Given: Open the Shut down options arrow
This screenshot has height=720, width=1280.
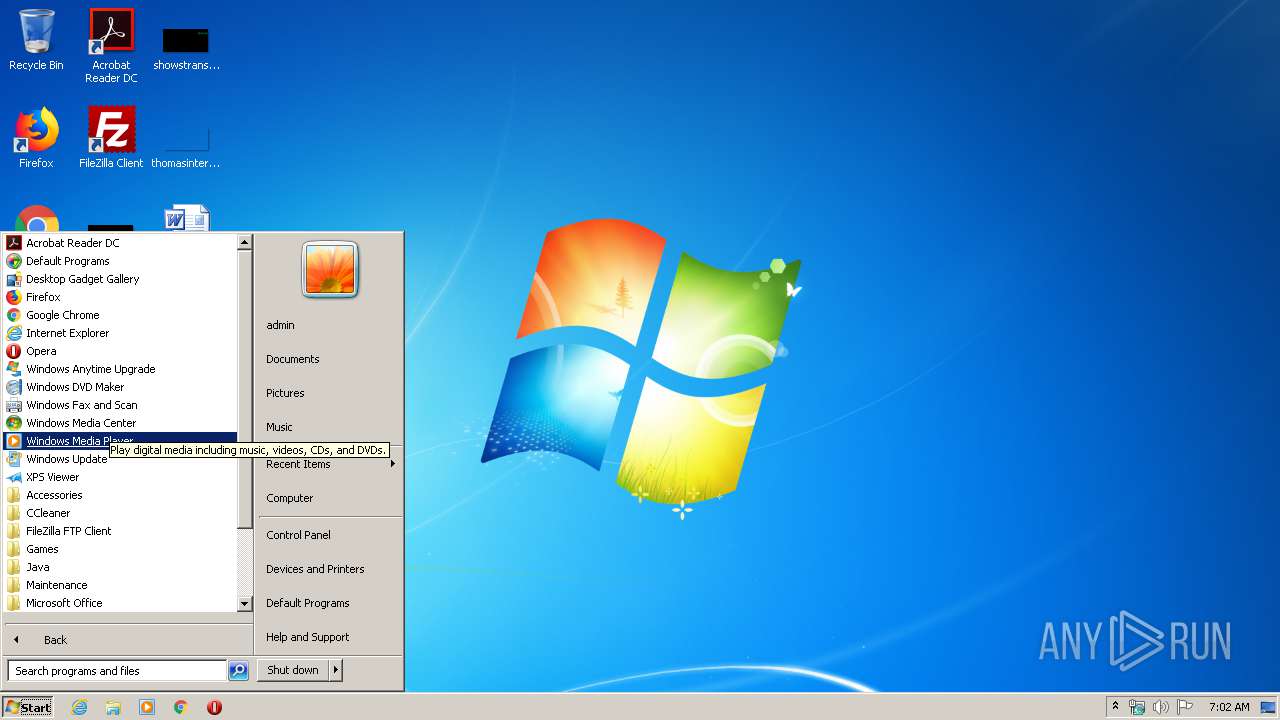Looking at the screenshot, I should tap(336, 670).
